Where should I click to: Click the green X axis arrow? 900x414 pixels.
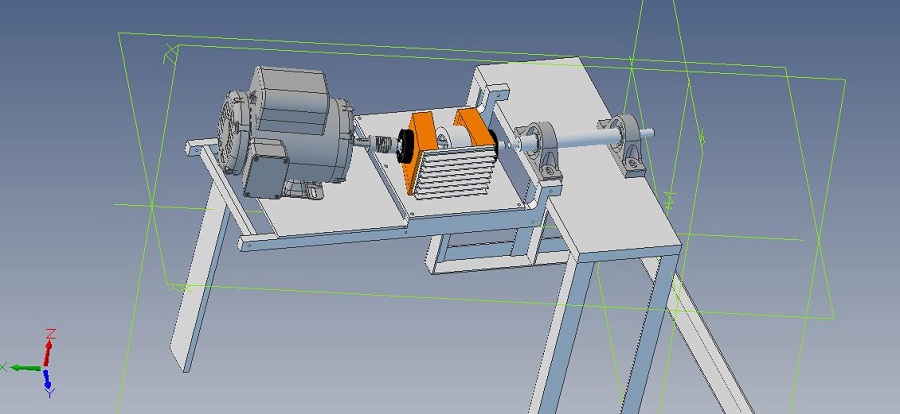(x=22, y=368)
